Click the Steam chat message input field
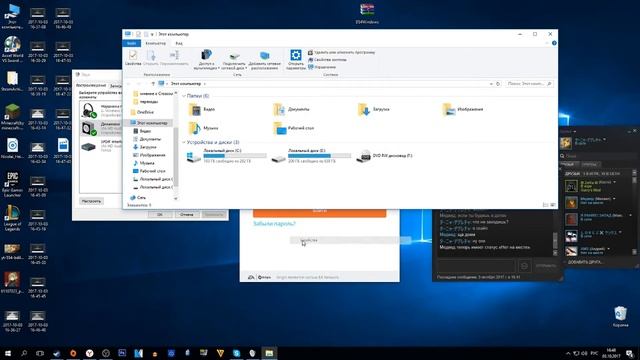This screenshot has height=360, width=640. tap(476, 266)
